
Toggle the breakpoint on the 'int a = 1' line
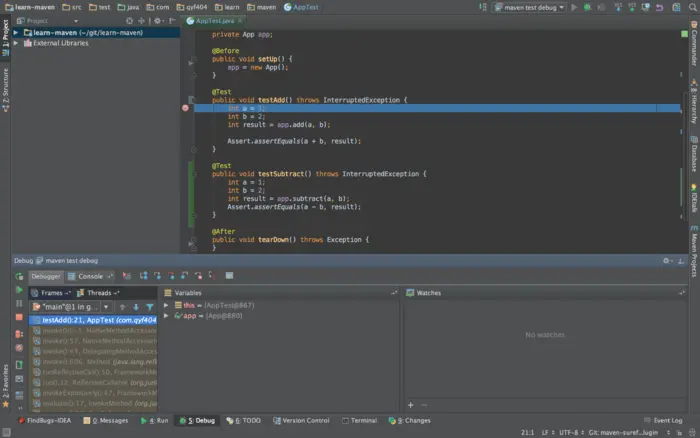pos(185,108)
